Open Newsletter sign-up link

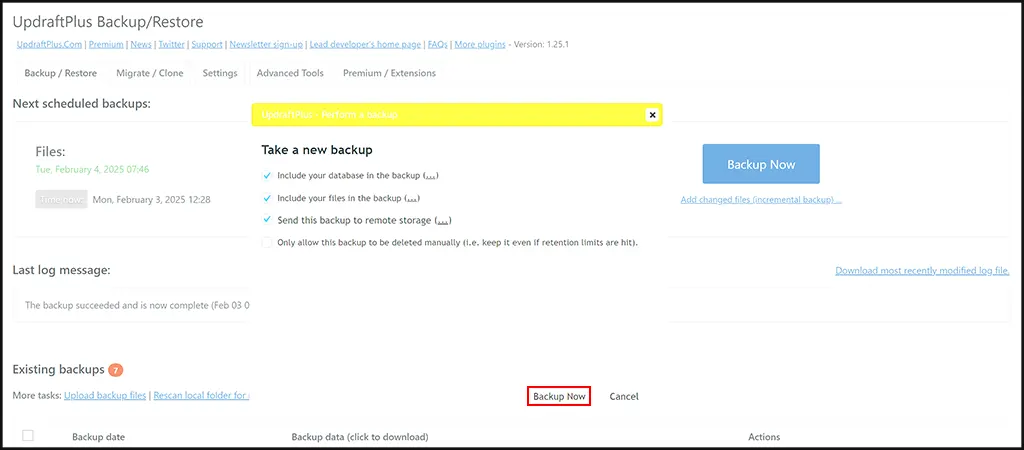pyautogui.click(x=266, y=44)
